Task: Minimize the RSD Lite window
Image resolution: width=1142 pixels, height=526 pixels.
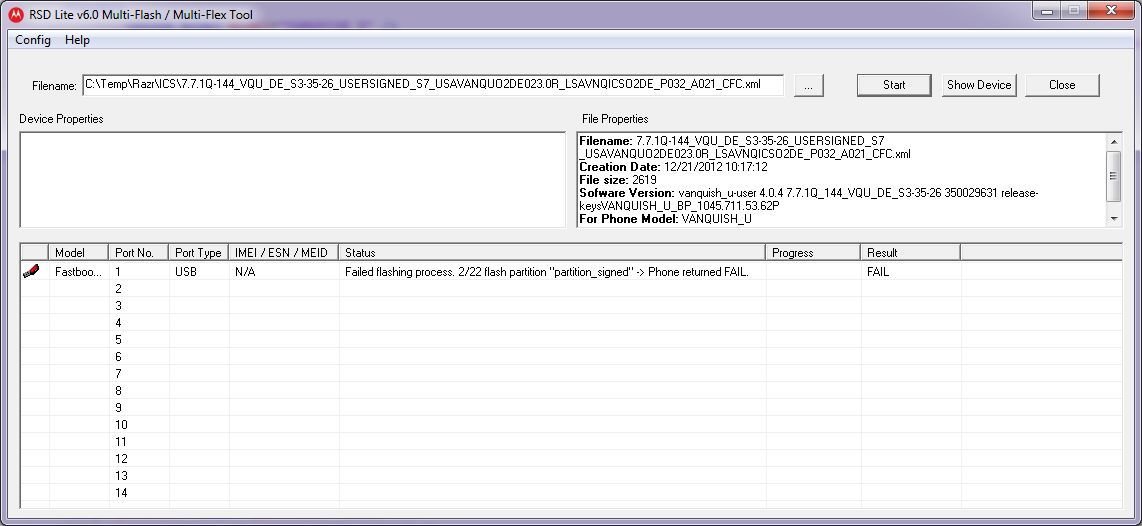Action: 1047,11
